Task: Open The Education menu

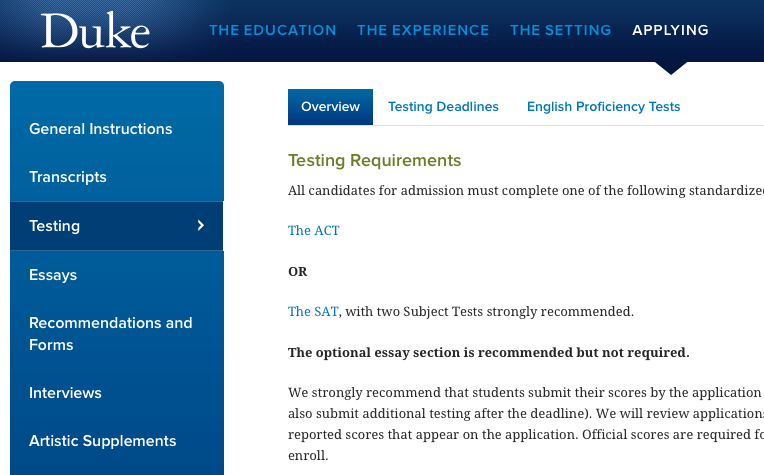Action: coord(273,30)
